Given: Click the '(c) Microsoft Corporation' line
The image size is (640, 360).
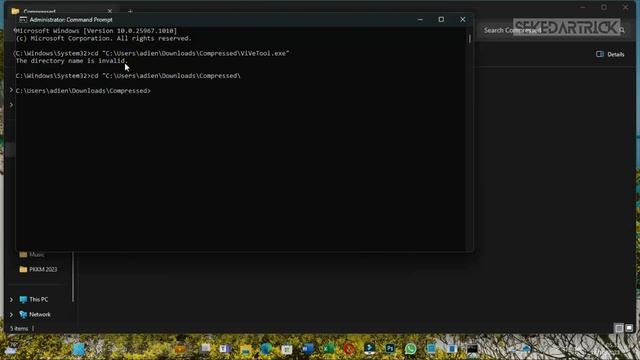Looking at the screenshot, I should pos(104,38).
